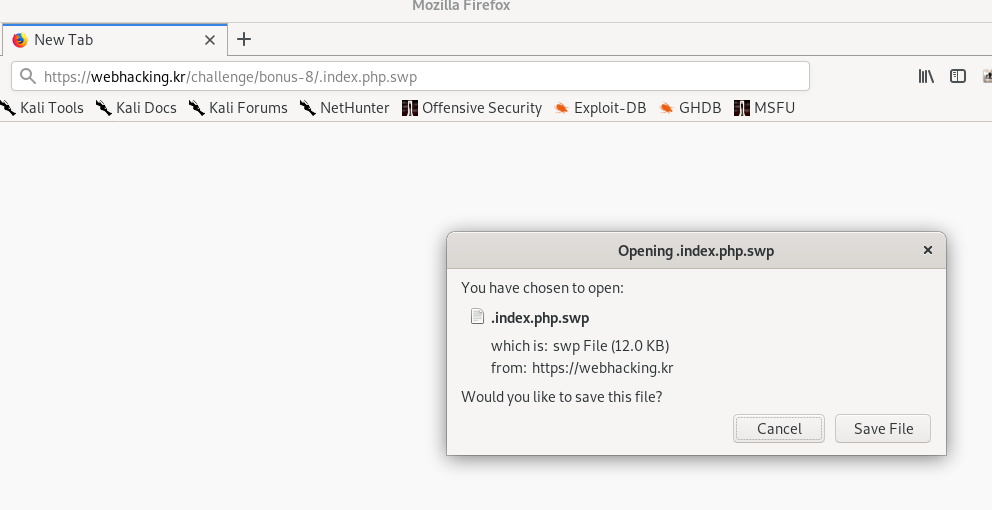The width and height of the screenshot is (992, 510).
Task: Click Save File button
Action: pyautogui.click(x=883, y=429)
